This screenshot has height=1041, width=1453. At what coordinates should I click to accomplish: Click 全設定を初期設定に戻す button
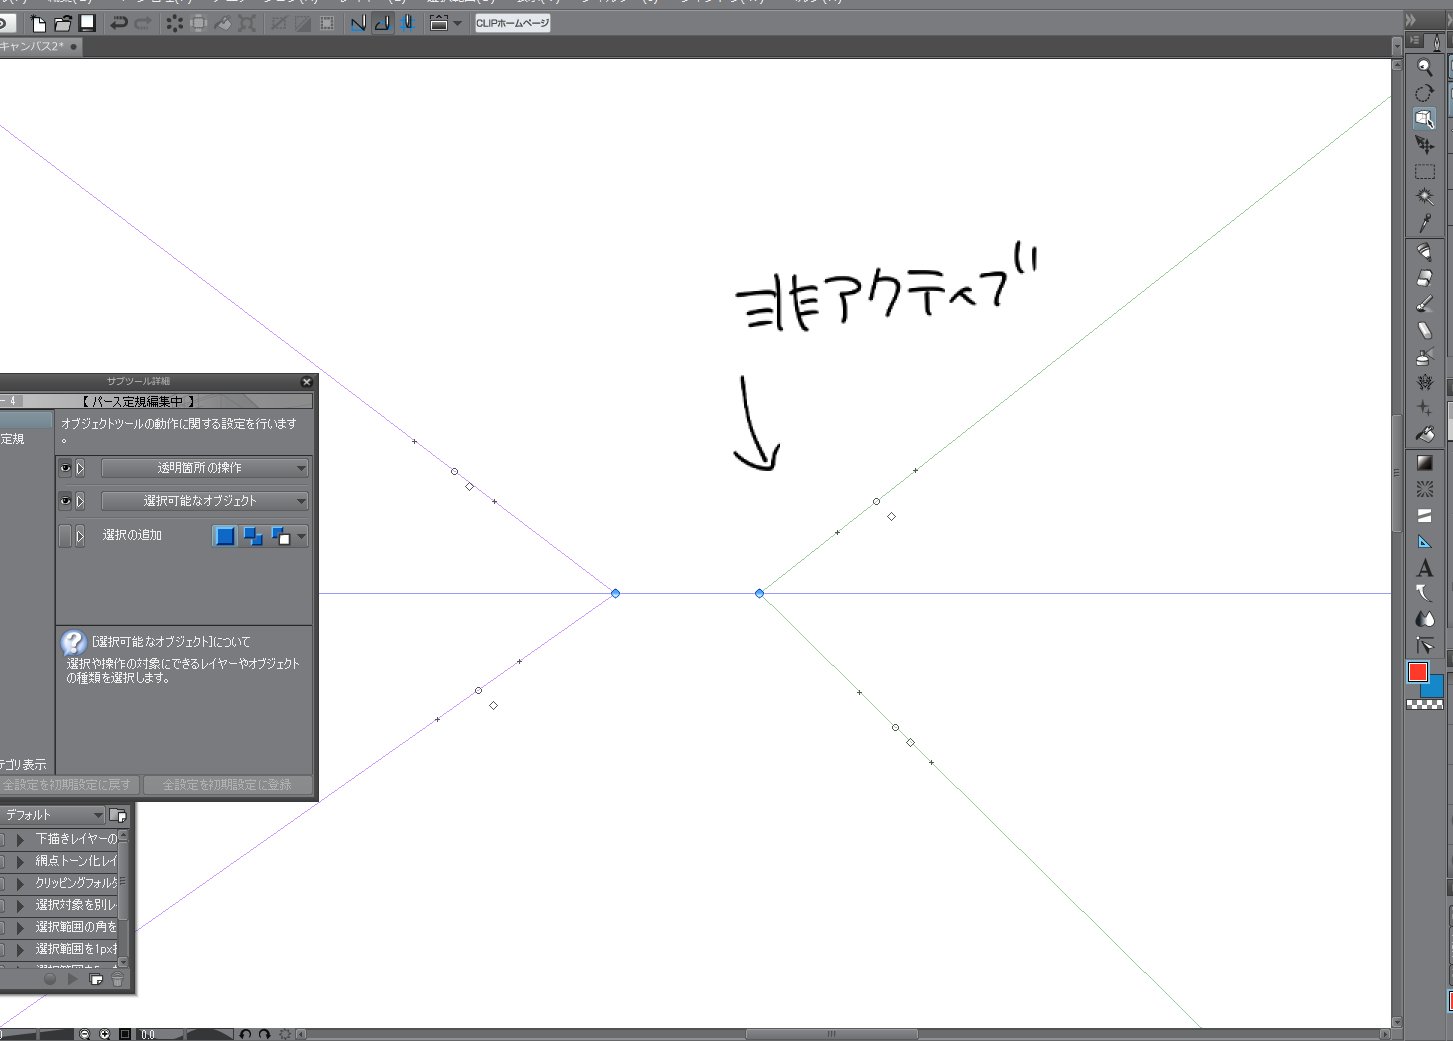(x=68, y=785)
